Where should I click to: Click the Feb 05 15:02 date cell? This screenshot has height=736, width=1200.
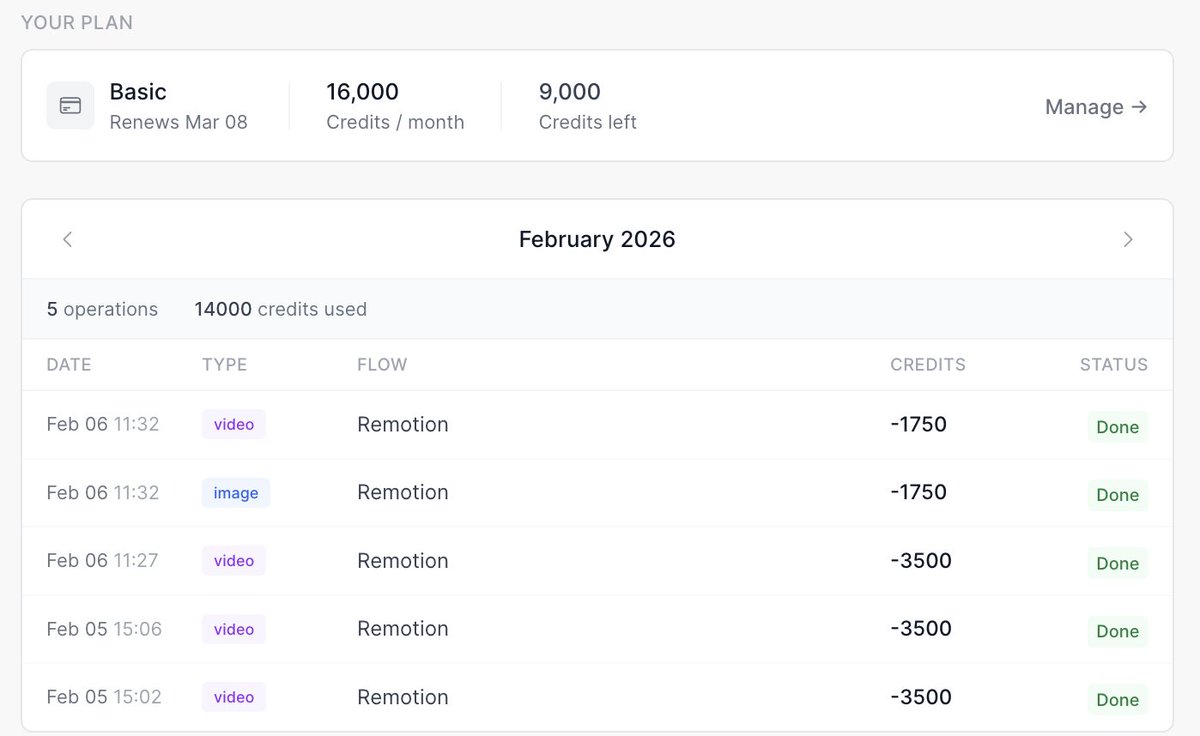pos(104,697)
